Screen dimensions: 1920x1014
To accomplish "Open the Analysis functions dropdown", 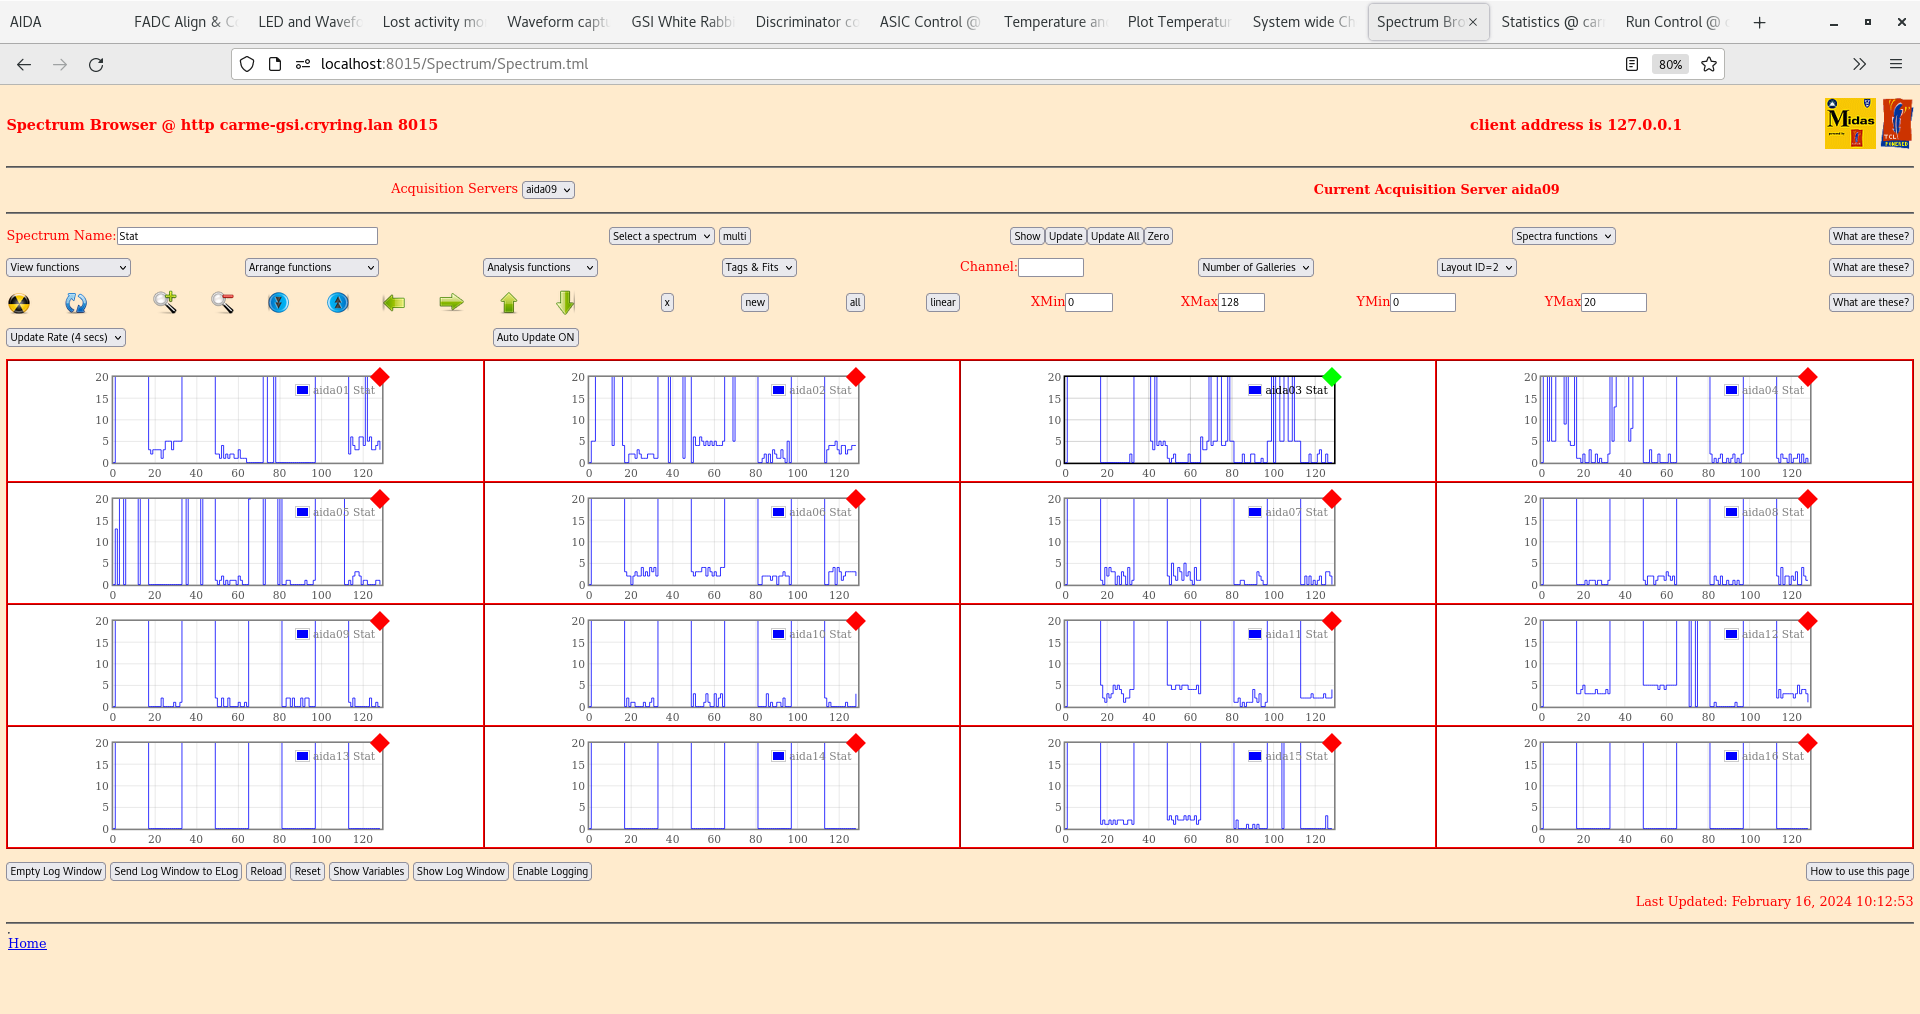I will tap(540, 267).
